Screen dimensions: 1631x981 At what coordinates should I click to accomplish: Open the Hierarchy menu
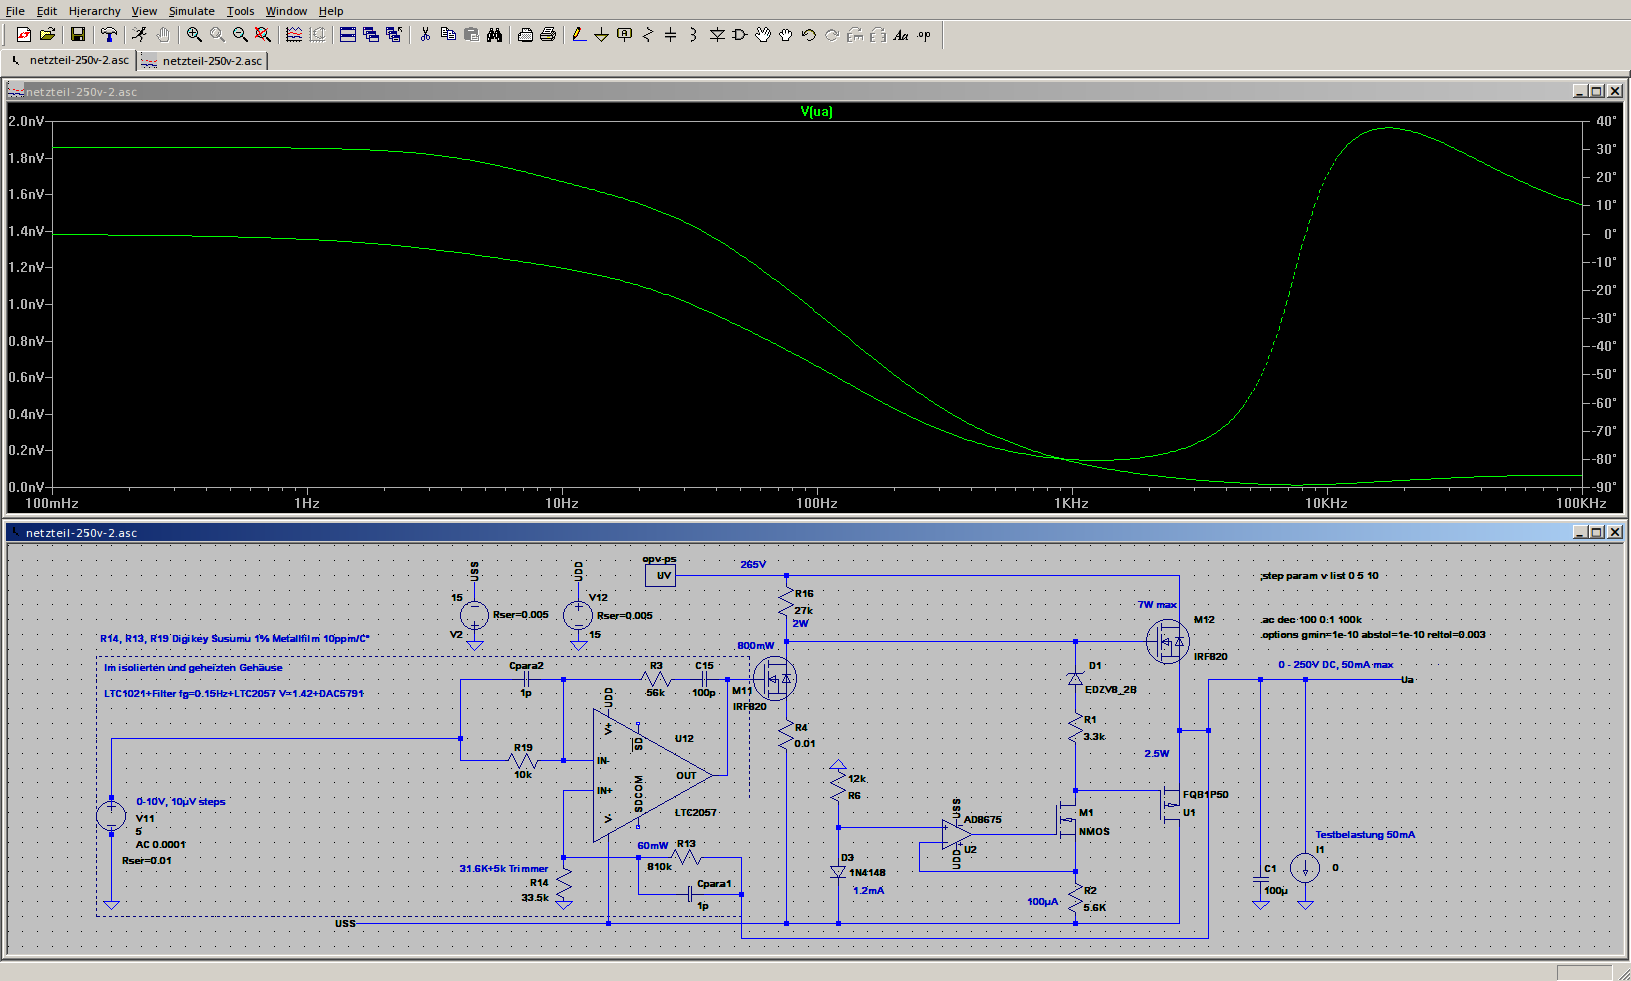pyautogui.click(x=94, y=11)
